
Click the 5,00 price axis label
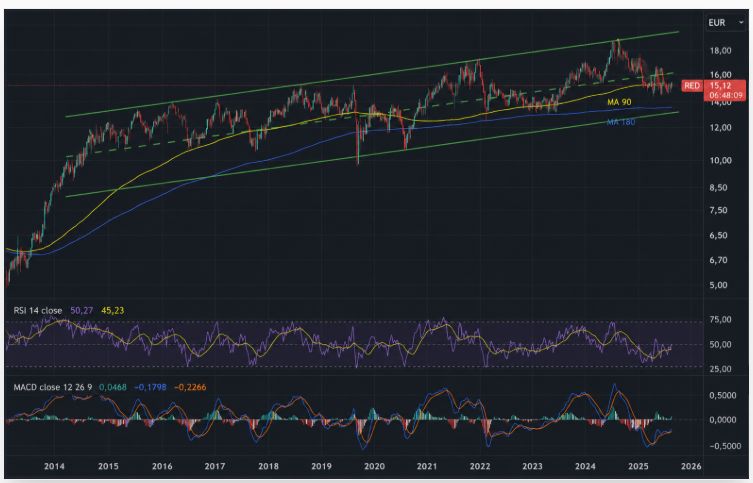(718, 285)
